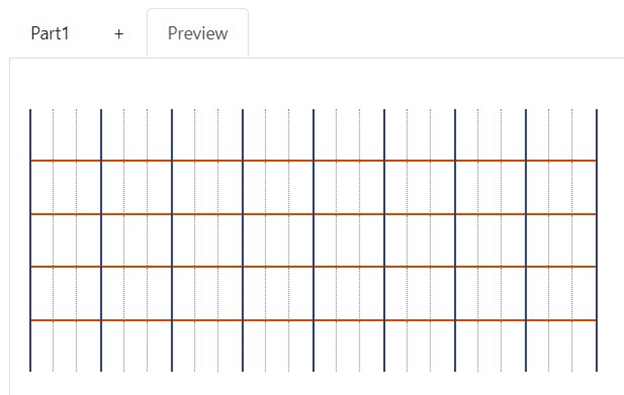Select the topmost orange horizontal line
Screen dimensions: 624x395
pyautogui.click(x=314, y=161)
